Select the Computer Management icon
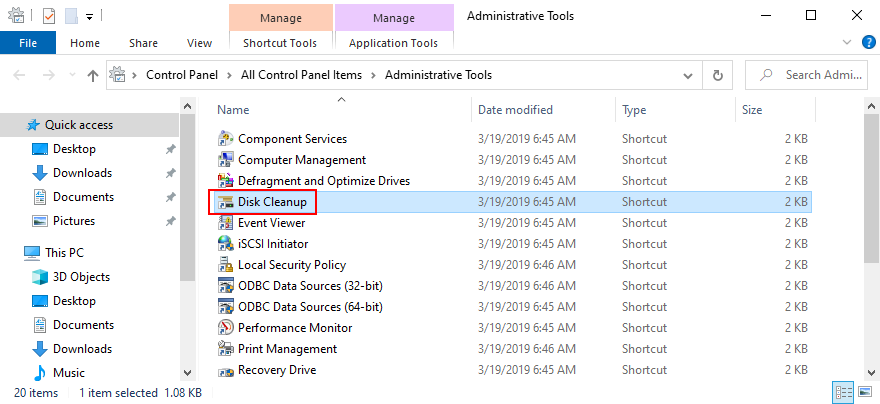880x404 pixels. coord(226,160)
